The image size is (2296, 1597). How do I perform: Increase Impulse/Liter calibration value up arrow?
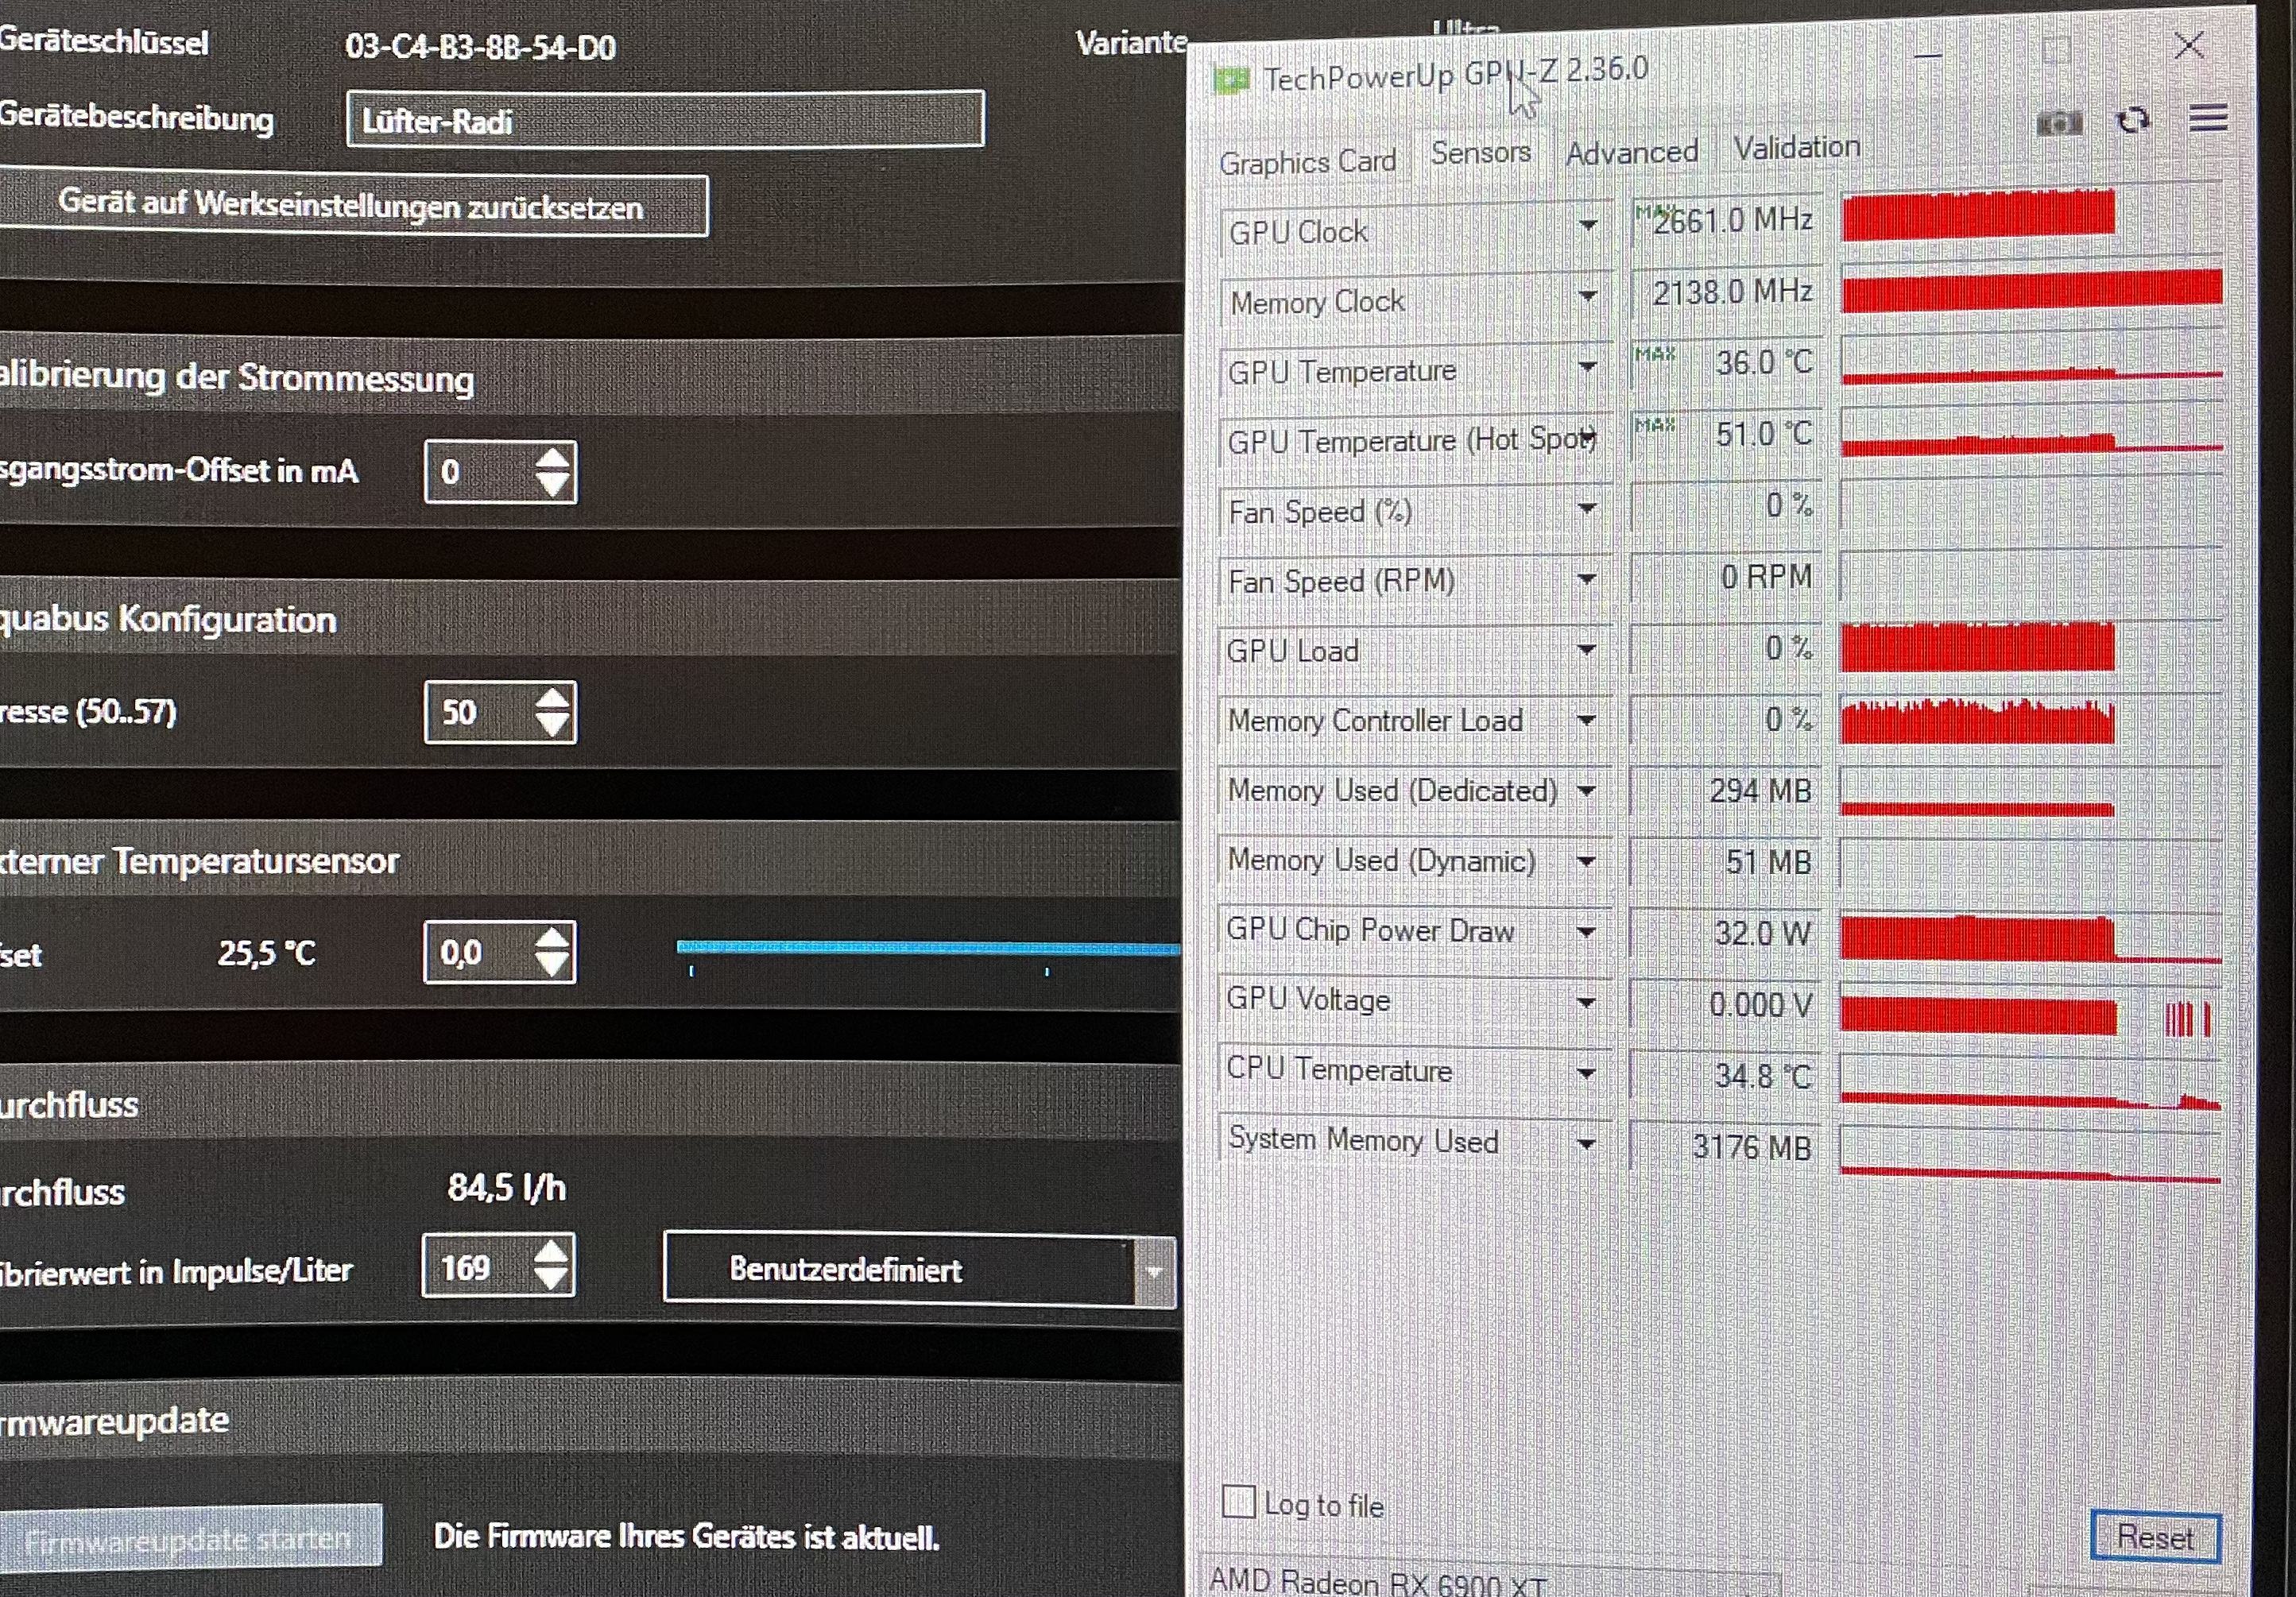coord(551,1253)
